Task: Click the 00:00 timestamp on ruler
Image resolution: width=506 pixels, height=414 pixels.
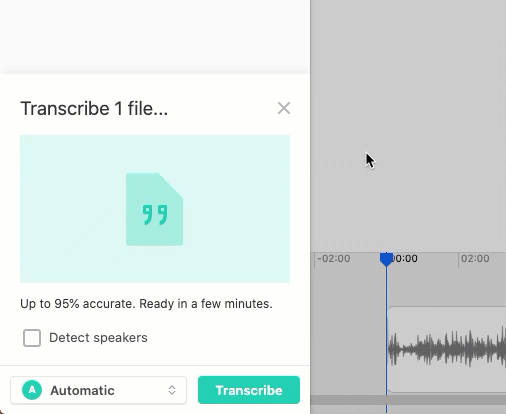Action: (405, 258)
